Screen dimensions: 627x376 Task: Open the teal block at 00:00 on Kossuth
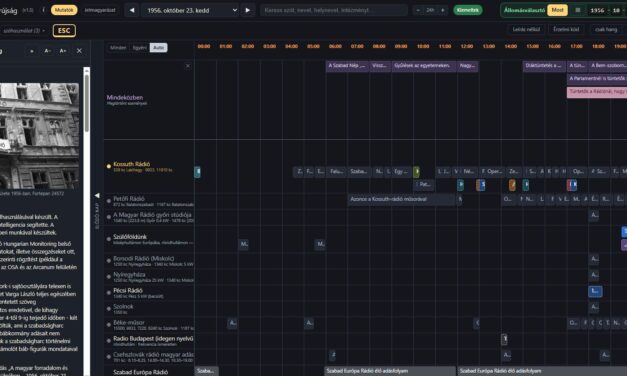[197, 172]
